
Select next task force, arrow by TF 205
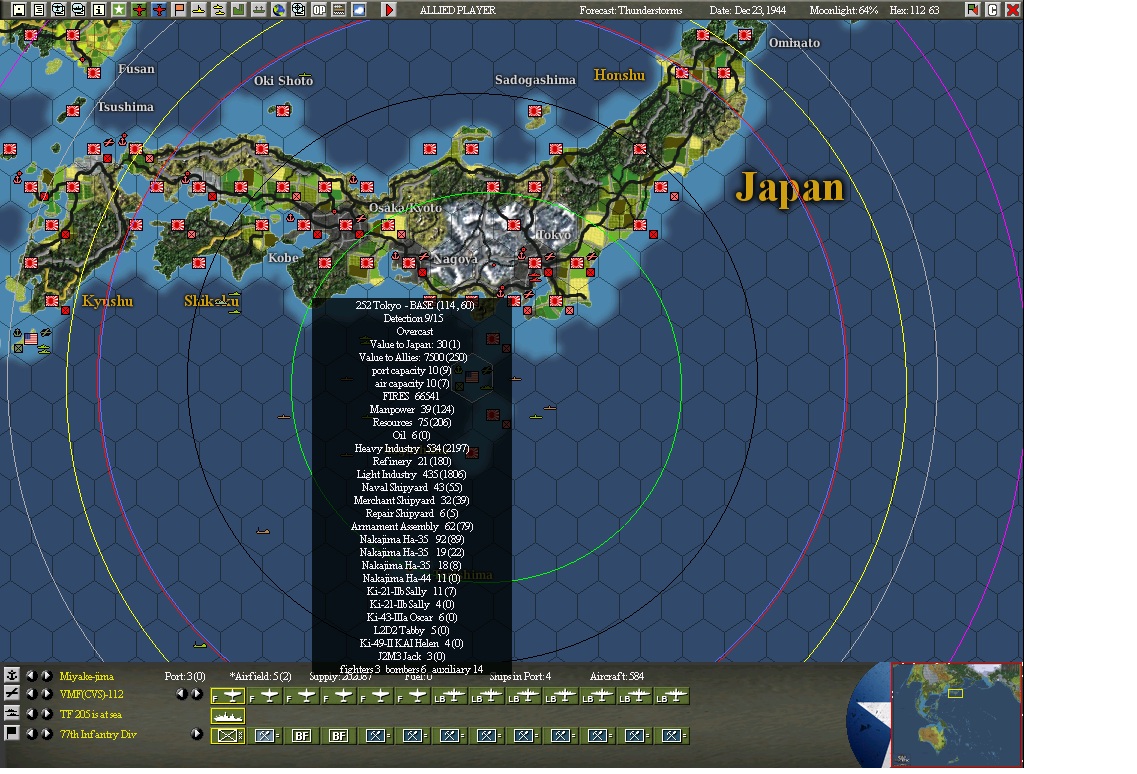46,714
